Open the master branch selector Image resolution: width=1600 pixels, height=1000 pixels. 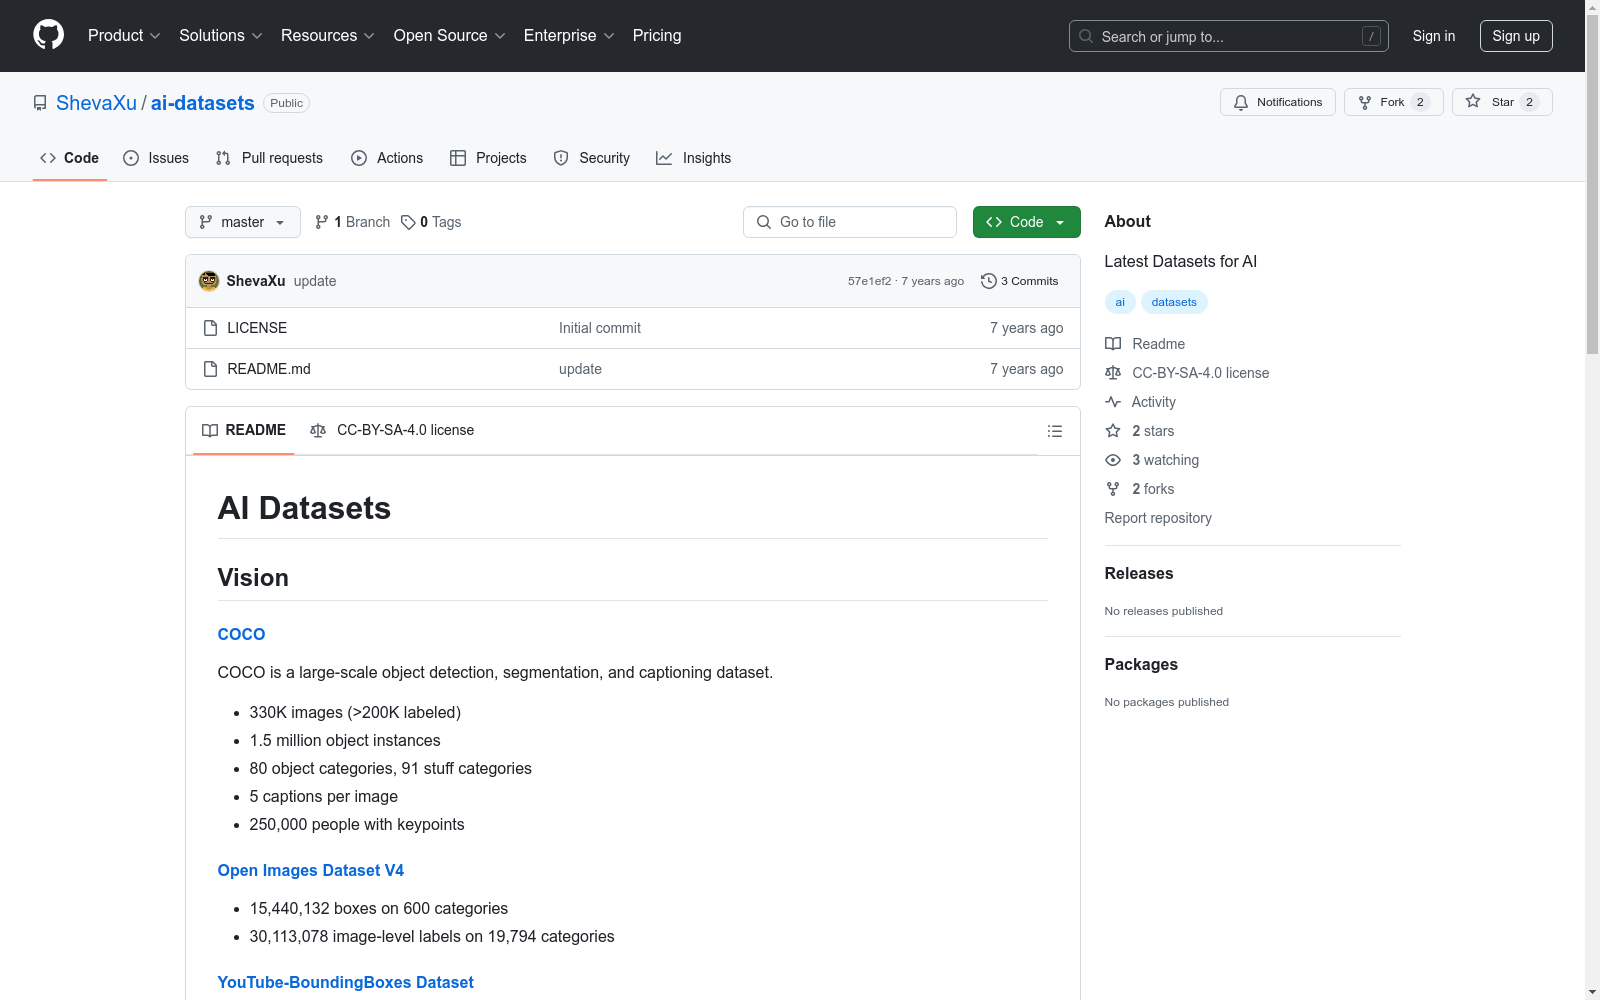(243, 222)
